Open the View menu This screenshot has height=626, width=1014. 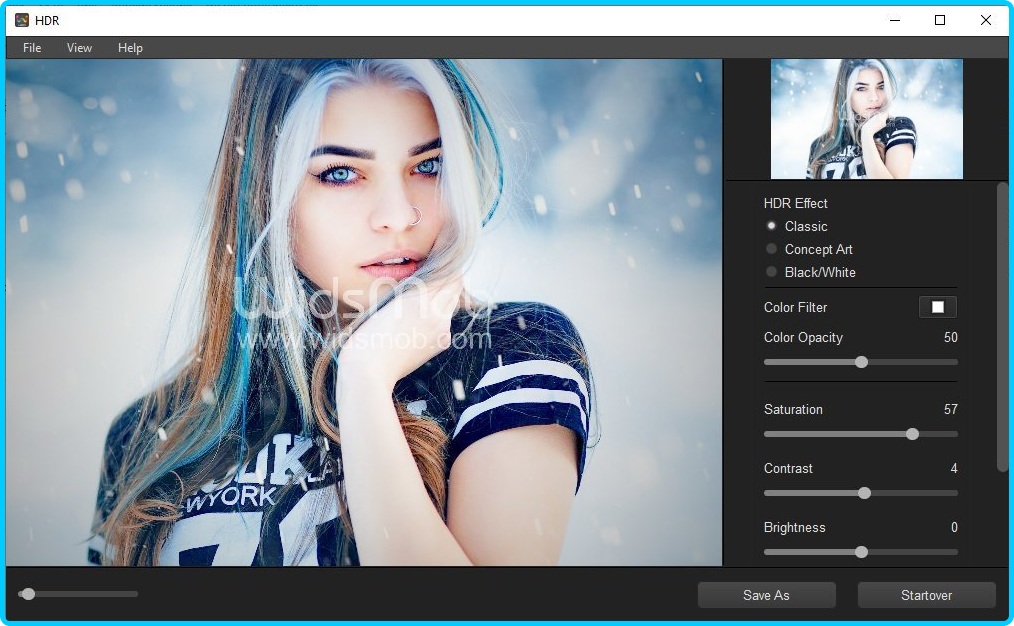[x=79, y=48]
